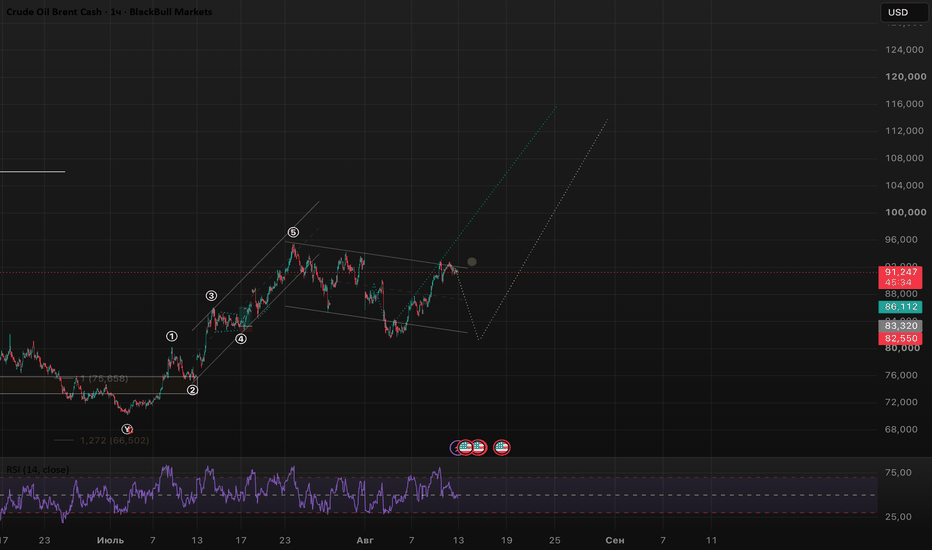Click the 68,000 price axis value

tap(901, 429)
